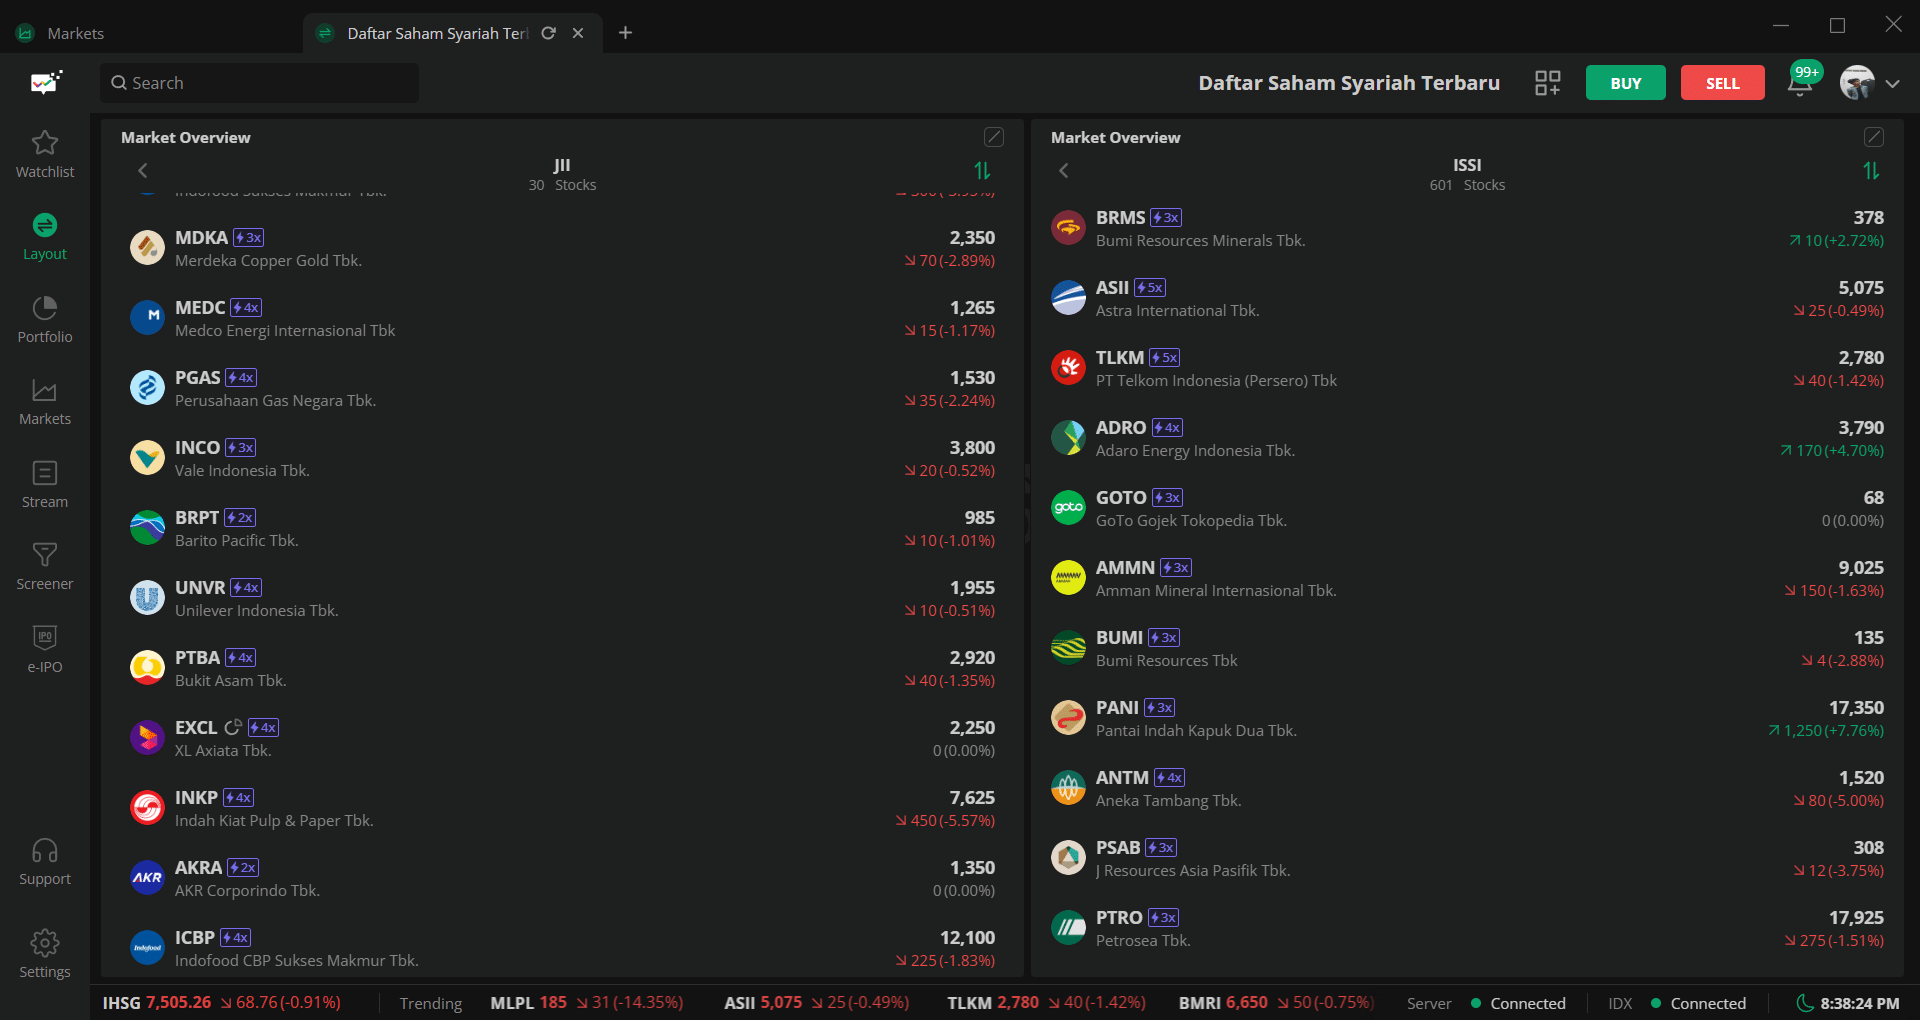
Task: Click the Search input field
Action: click(260, 83)
